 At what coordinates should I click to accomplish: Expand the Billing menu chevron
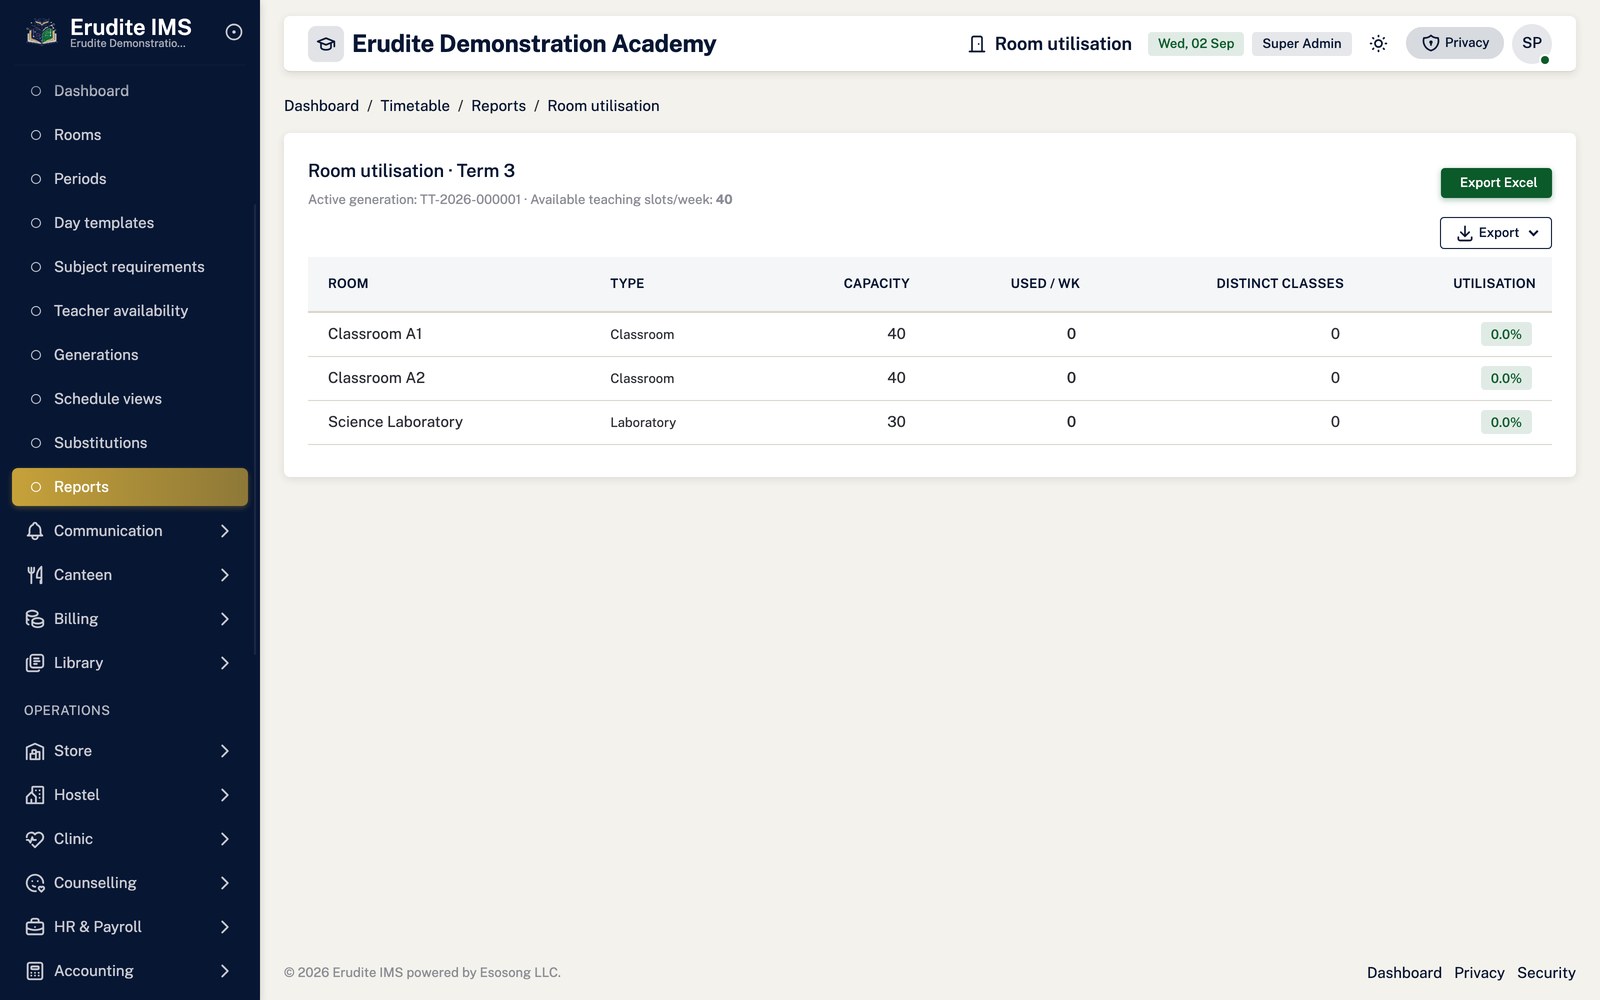pos(225,619)
